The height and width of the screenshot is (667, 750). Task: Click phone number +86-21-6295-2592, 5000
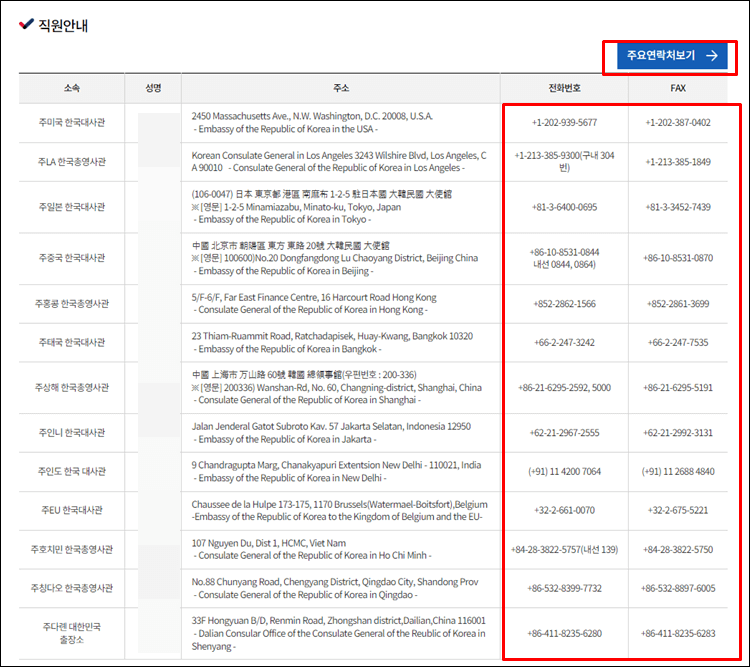point(564,388)
